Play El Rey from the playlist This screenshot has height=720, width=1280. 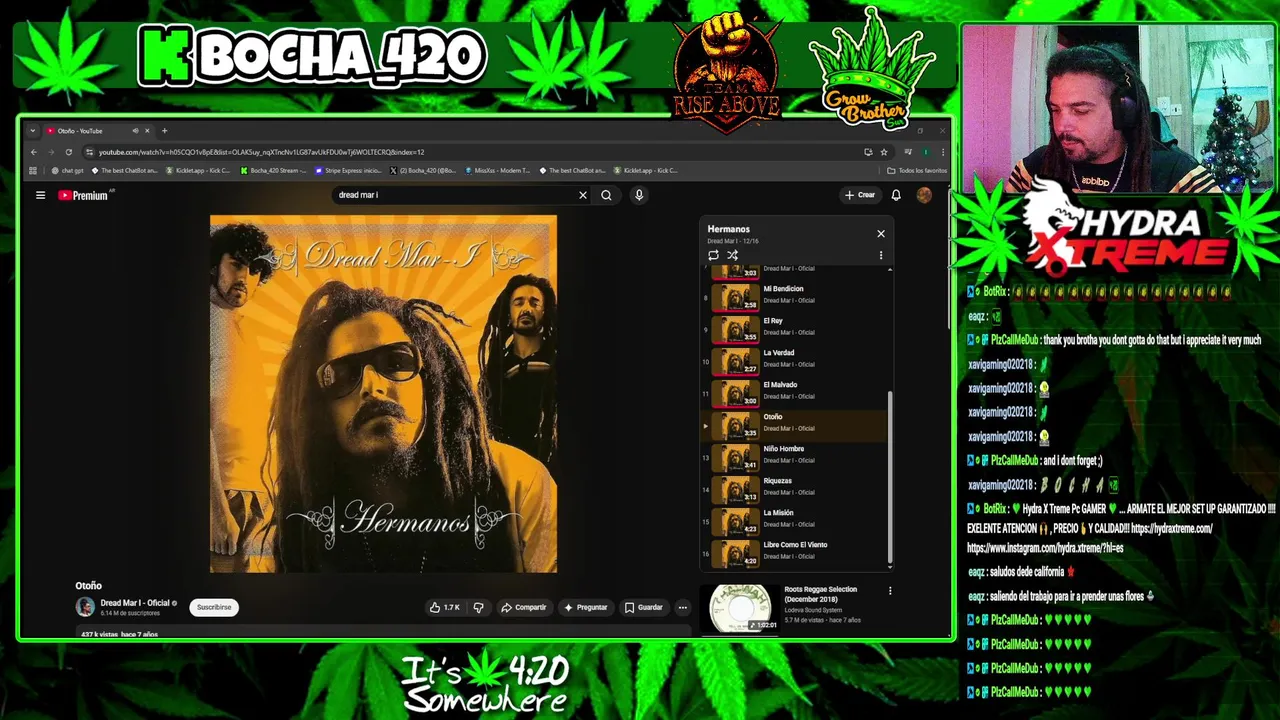click(795, 327)
